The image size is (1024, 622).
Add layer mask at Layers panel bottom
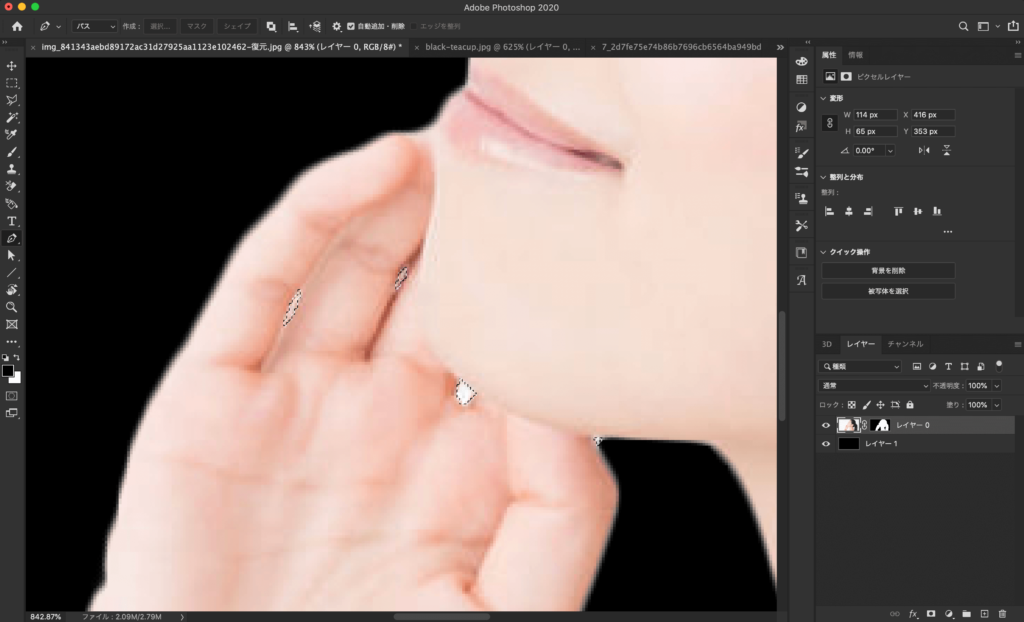coord(931,614)
